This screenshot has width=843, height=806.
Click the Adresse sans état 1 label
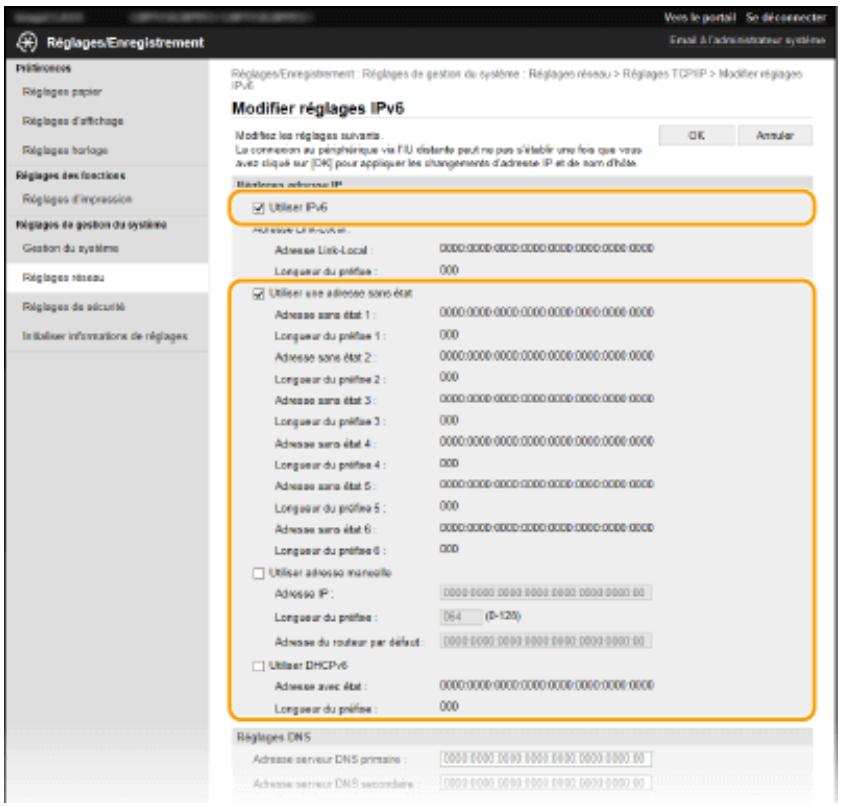click(324, 315)
